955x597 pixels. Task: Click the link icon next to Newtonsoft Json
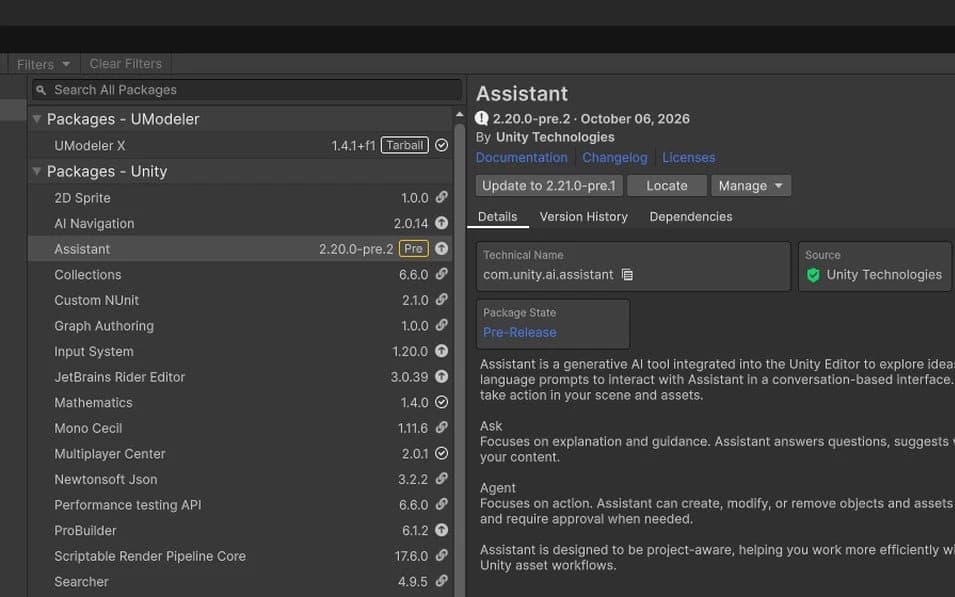click(442, 479)
